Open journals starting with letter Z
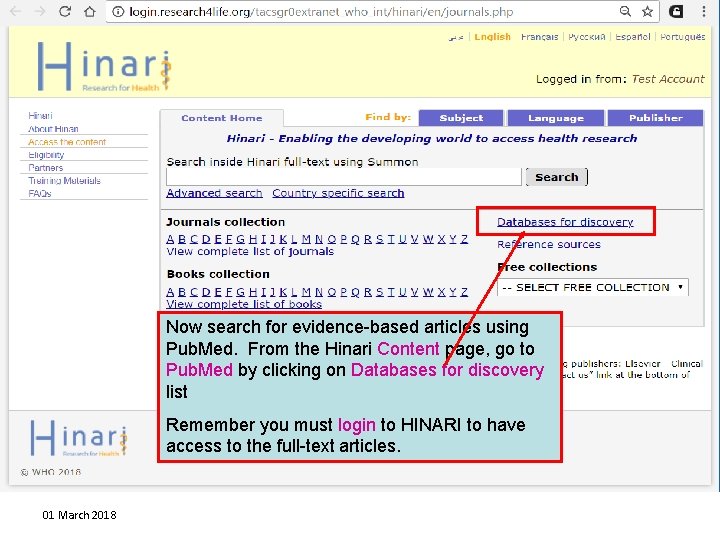Image resolution: width=720 pixels, height=540 pixels. pos(464,239)
